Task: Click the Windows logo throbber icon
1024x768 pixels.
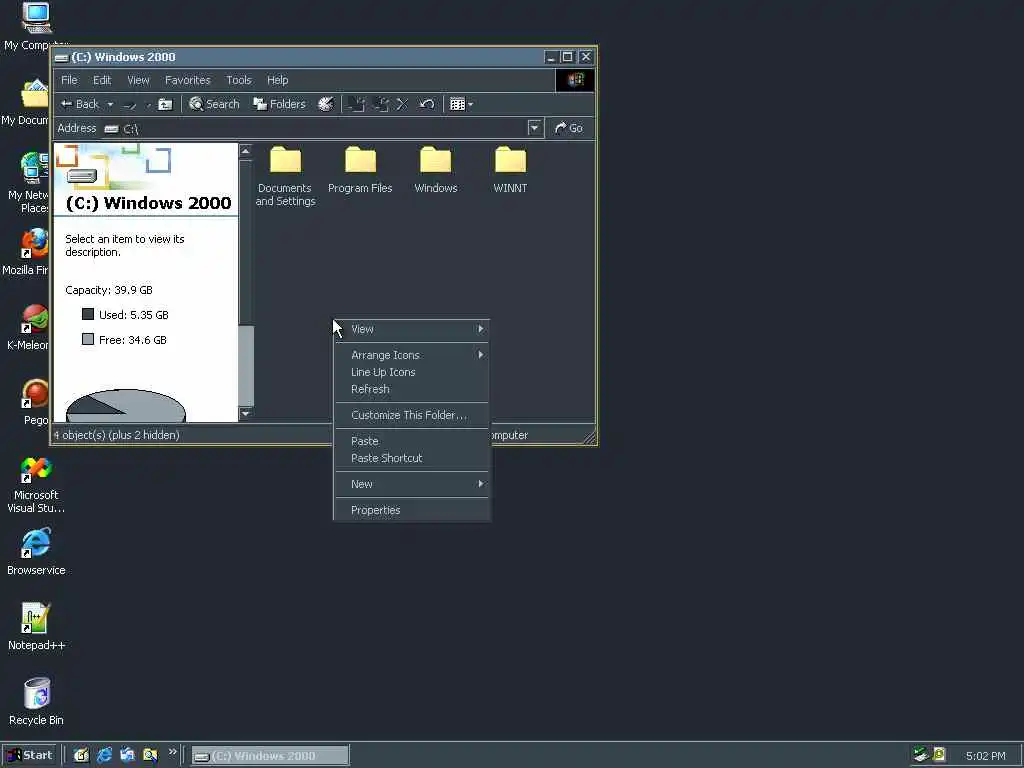Action: 575,80
